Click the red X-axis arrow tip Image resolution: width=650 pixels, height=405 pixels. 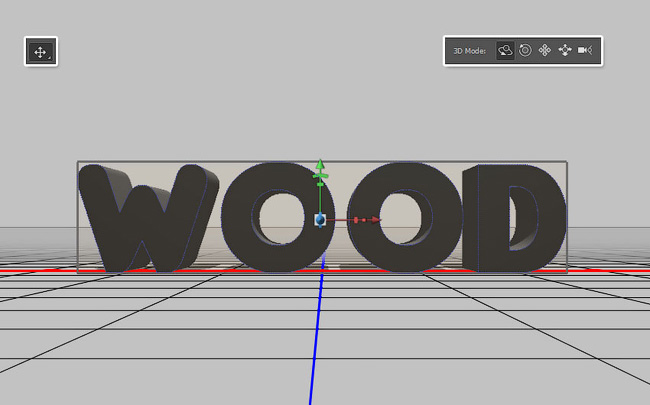pos(376,220)
